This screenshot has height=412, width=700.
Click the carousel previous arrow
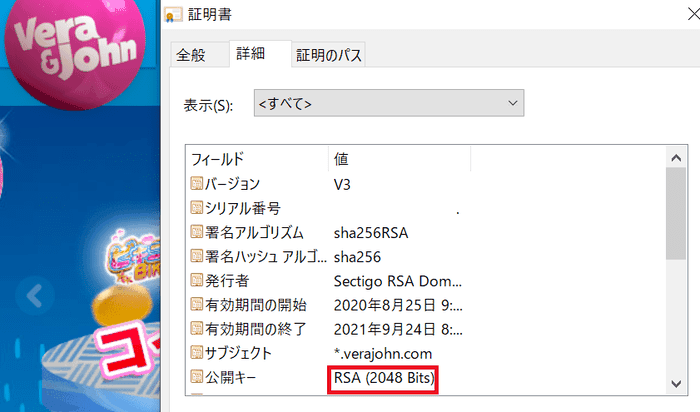coord(35,295)
